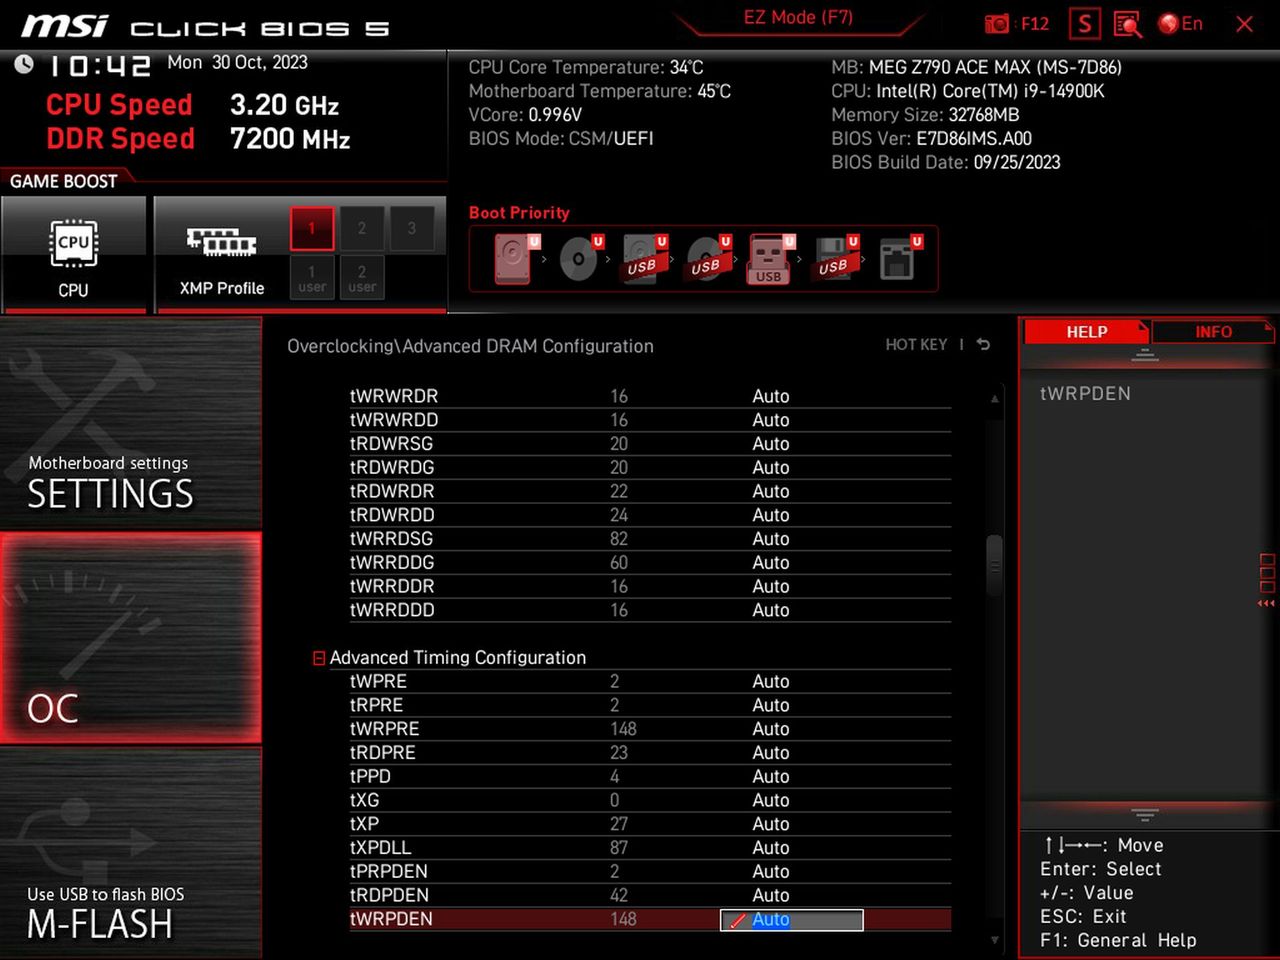Select the USB CD boot device icon

click(x=706, y=259)
